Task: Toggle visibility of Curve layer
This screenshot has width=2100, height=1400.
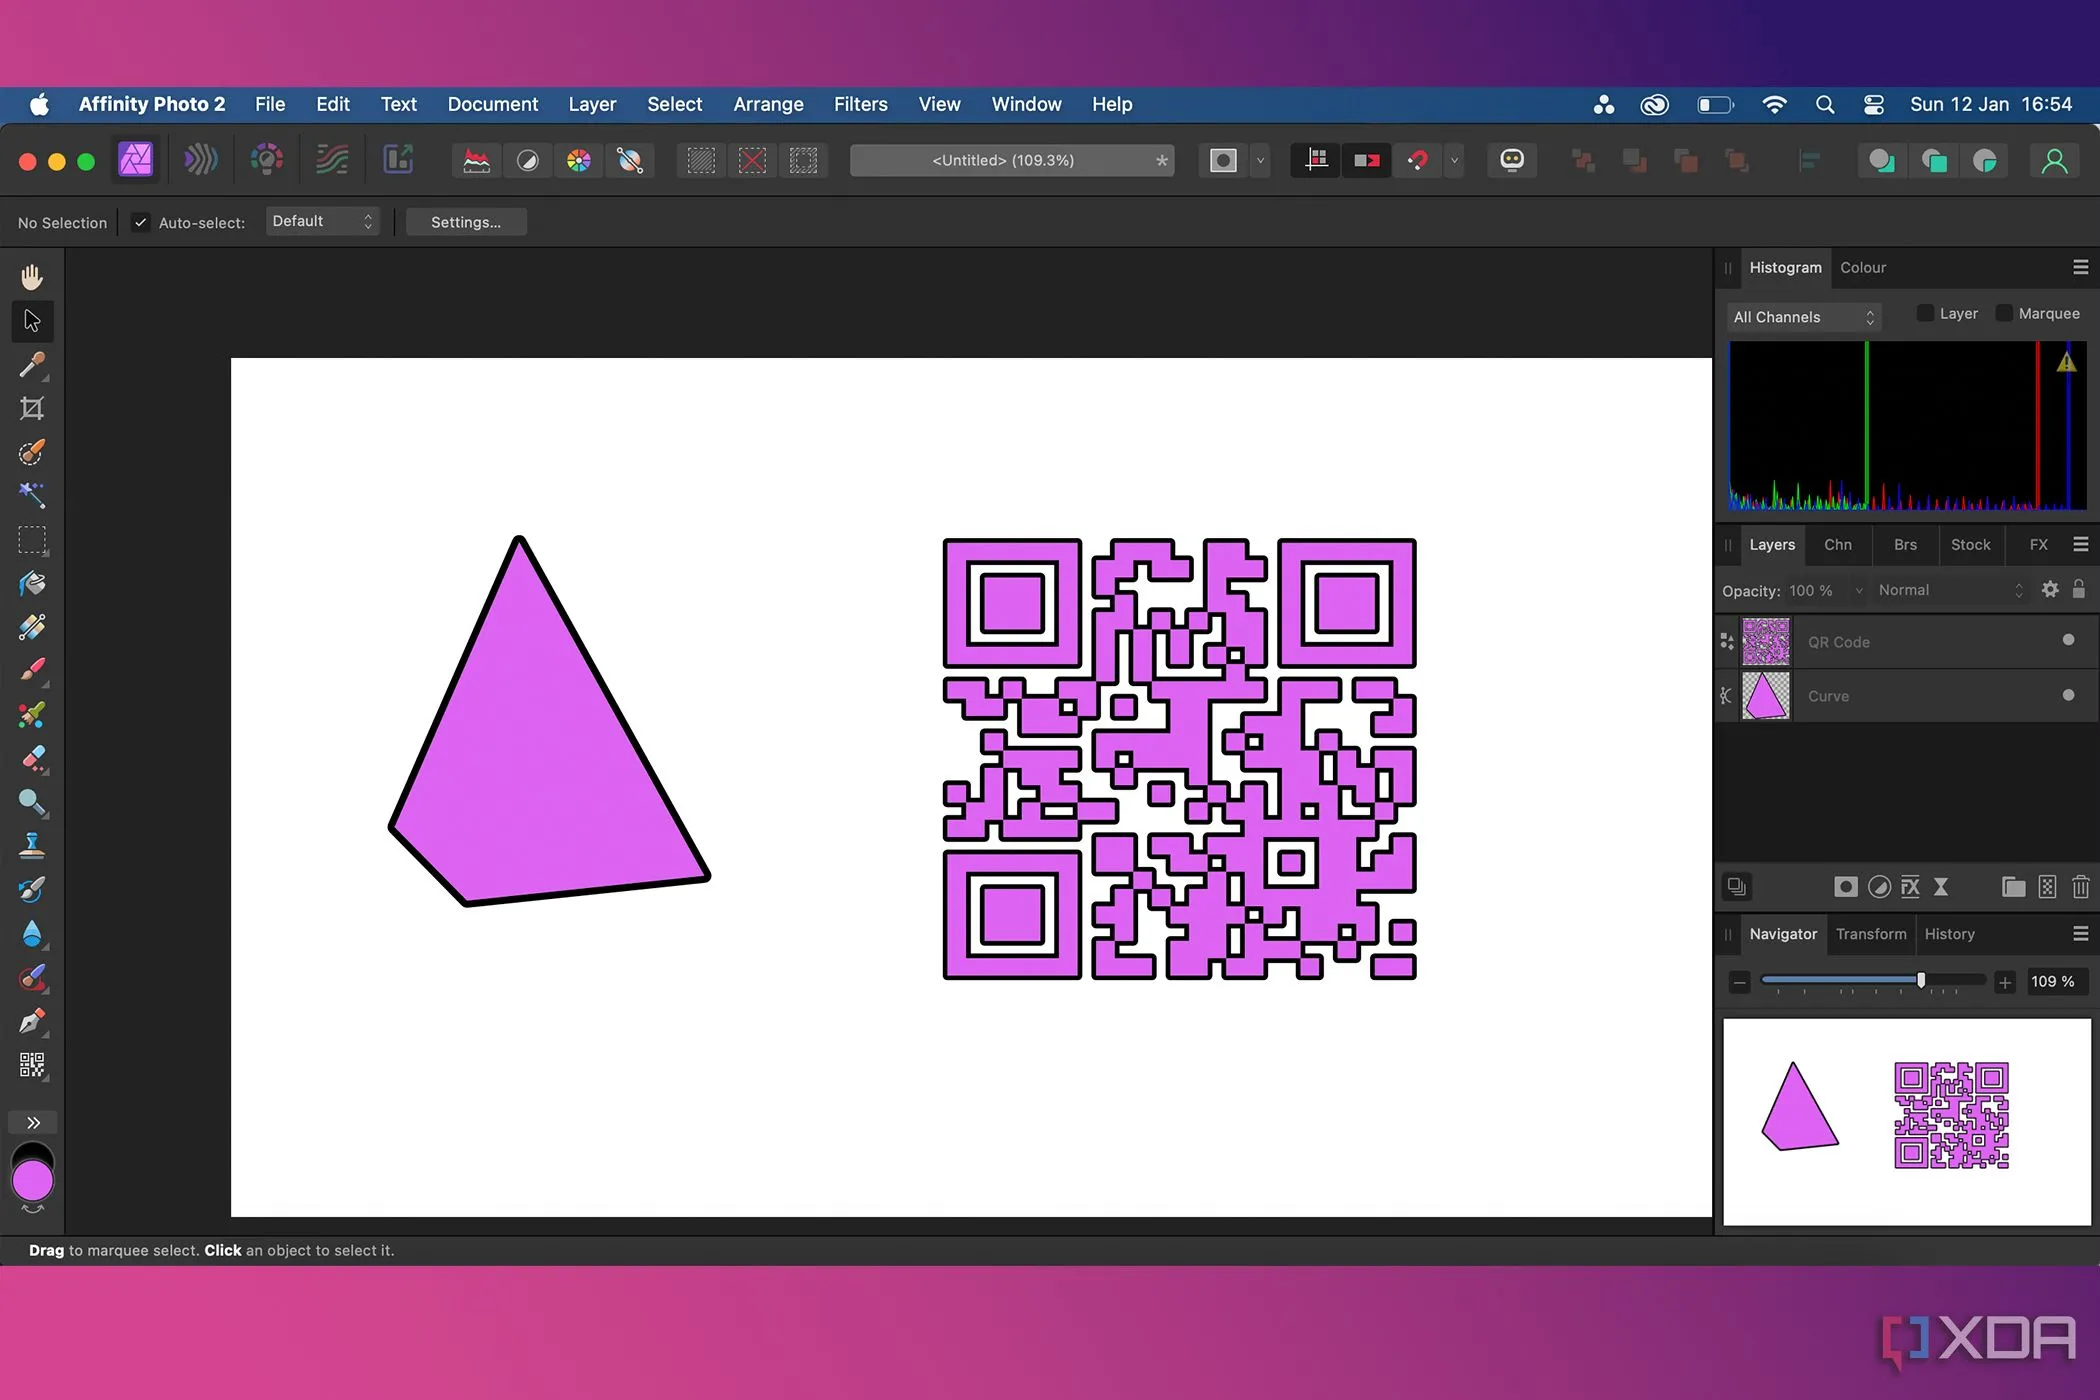Action: click(x=2068, y=695)
